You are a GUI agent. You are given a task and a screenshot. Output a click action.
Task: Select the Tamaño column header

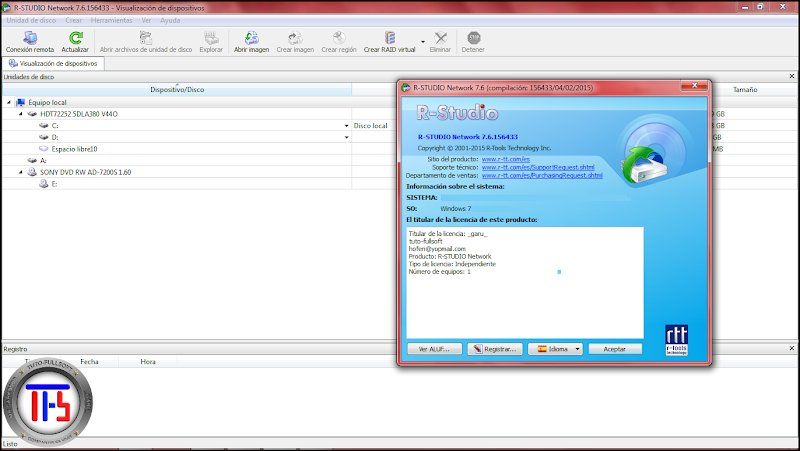(x=745, y=90)
